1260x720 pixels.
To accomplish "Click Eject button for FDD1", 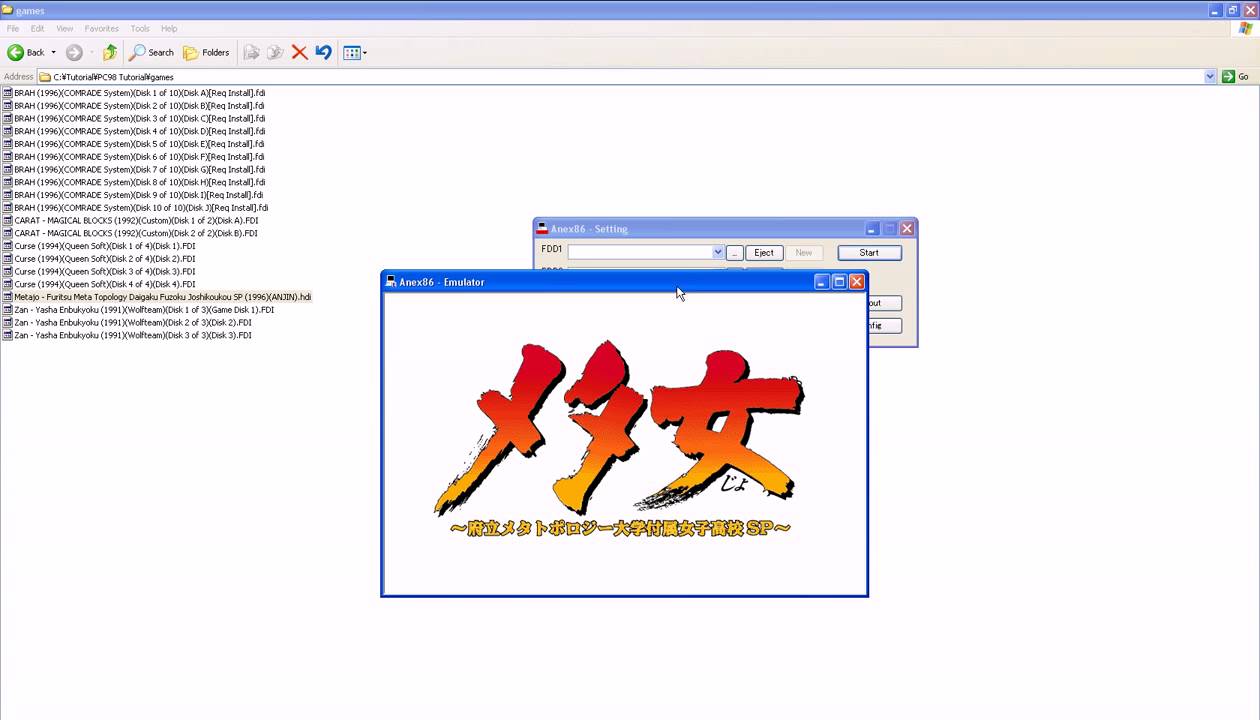I will [x=764, y=253].
